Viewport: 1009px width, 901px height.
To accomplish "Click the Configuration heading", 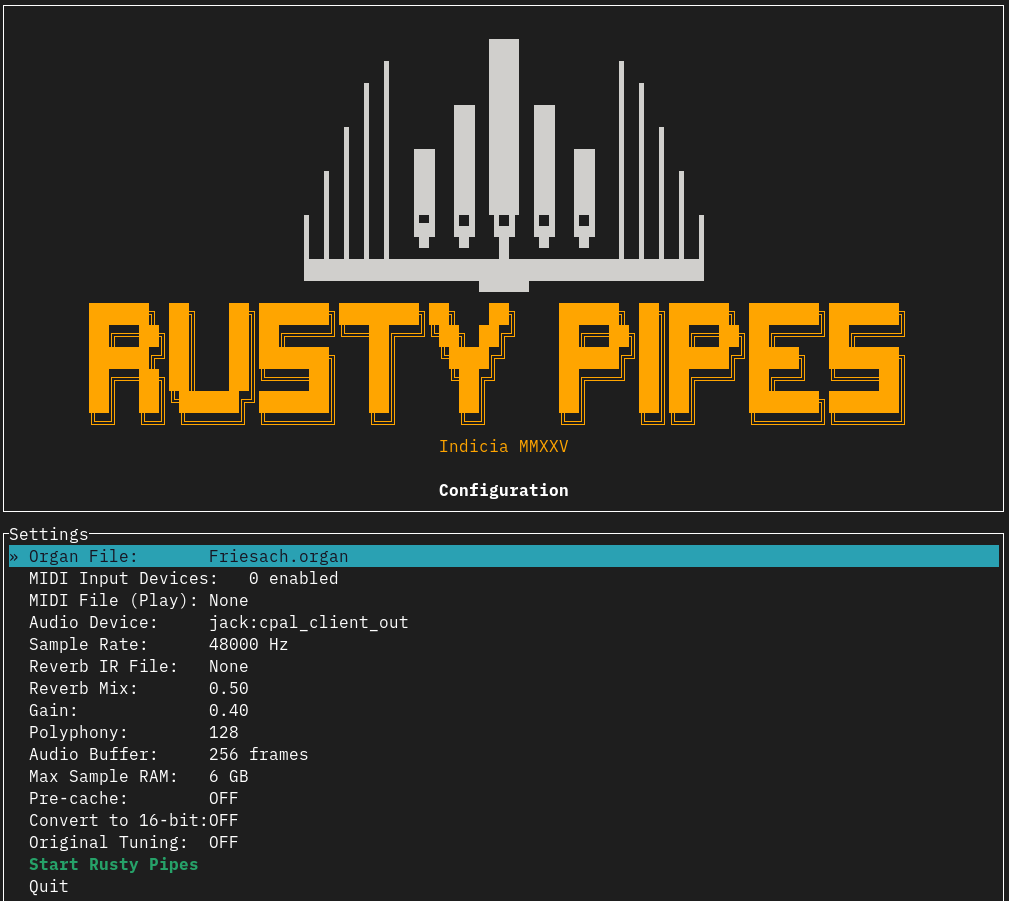I will pos(504,490).
